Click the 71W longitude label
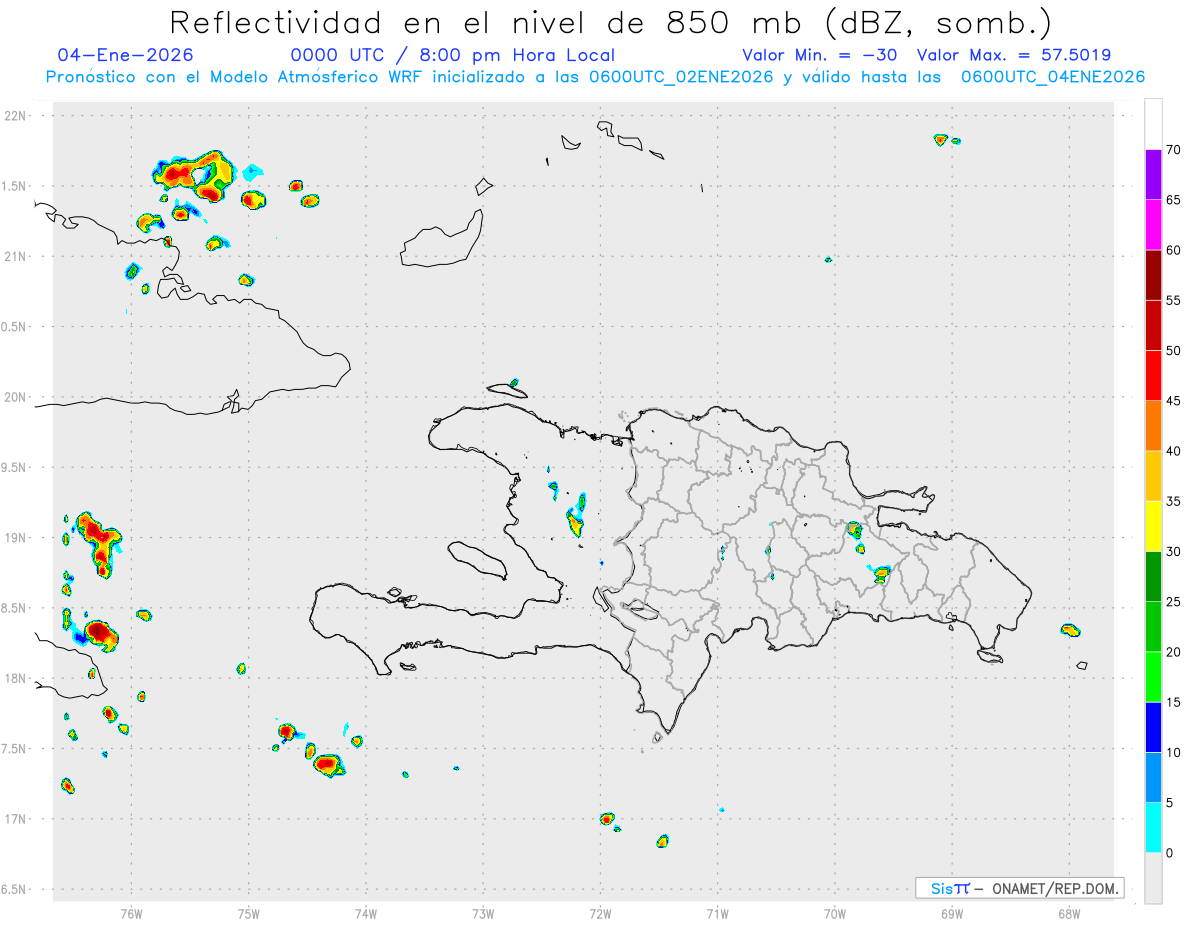1200x927 pixels. (717, 913)
